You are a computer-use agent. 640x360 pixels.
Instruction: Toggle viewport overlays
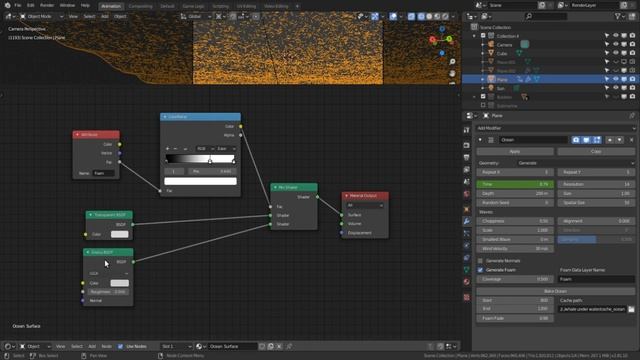pos(393,16)
